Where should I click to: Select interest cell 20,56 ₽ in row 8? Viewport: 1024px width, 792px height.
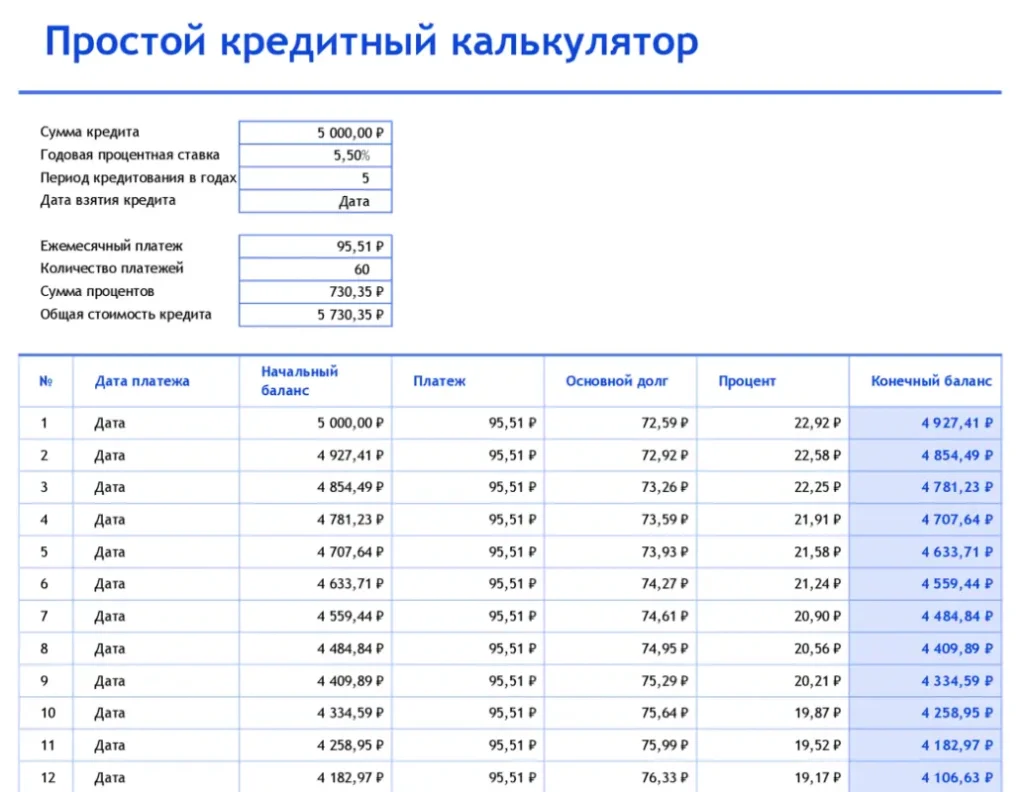click(773, 648)
